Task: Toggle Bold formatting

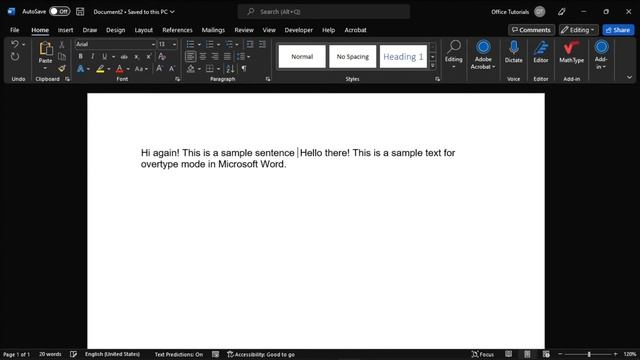Action: 80,56
